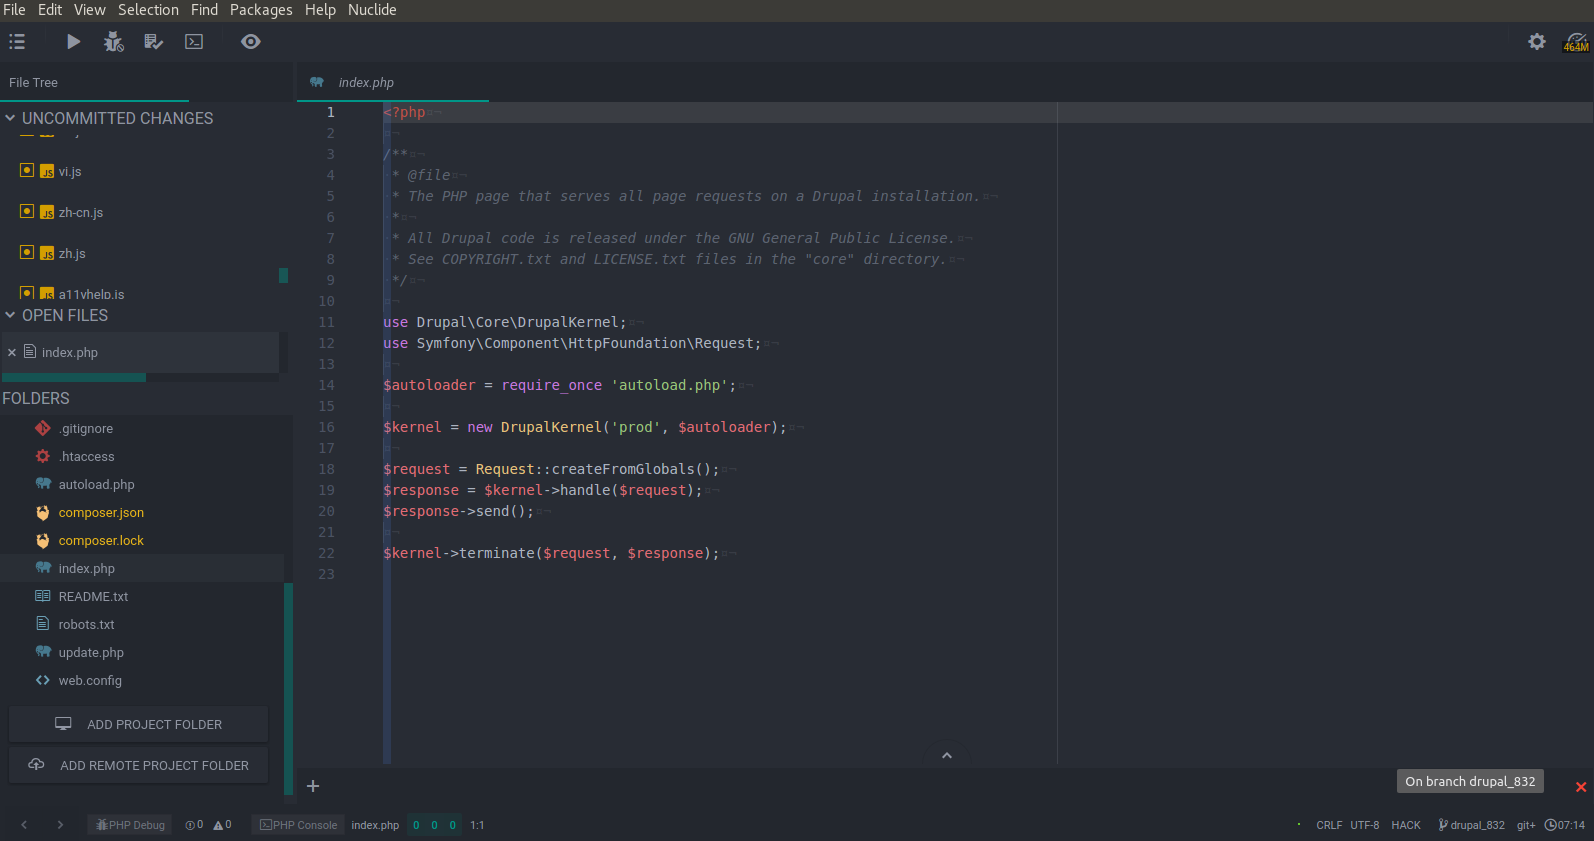Open the terminal console icon in toolbar
The image size is (1594, 841).
click(194, 42)
